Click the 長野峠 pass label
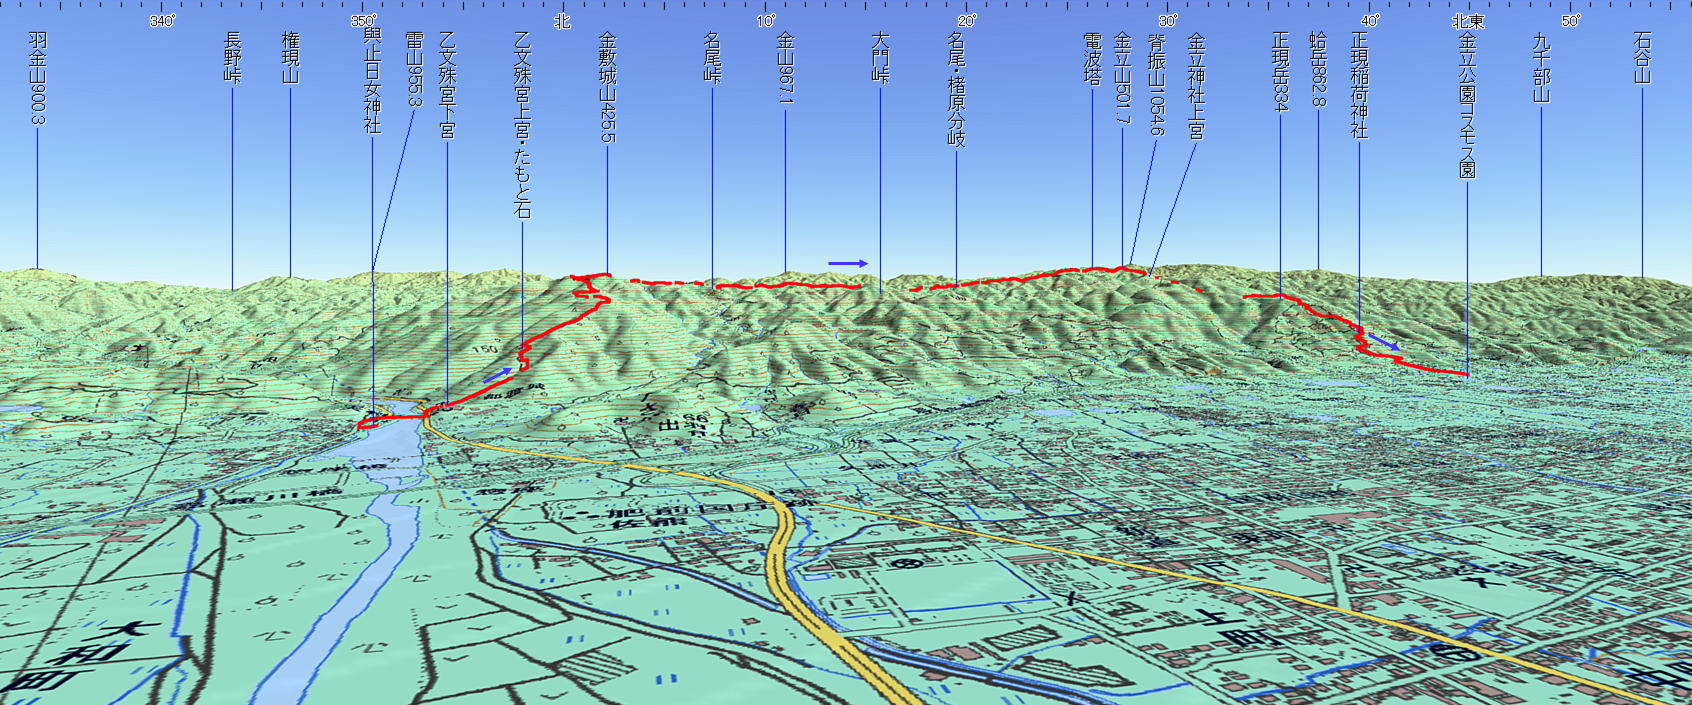The height and width of the screenshot is (705, 1692). pos(233,57)
